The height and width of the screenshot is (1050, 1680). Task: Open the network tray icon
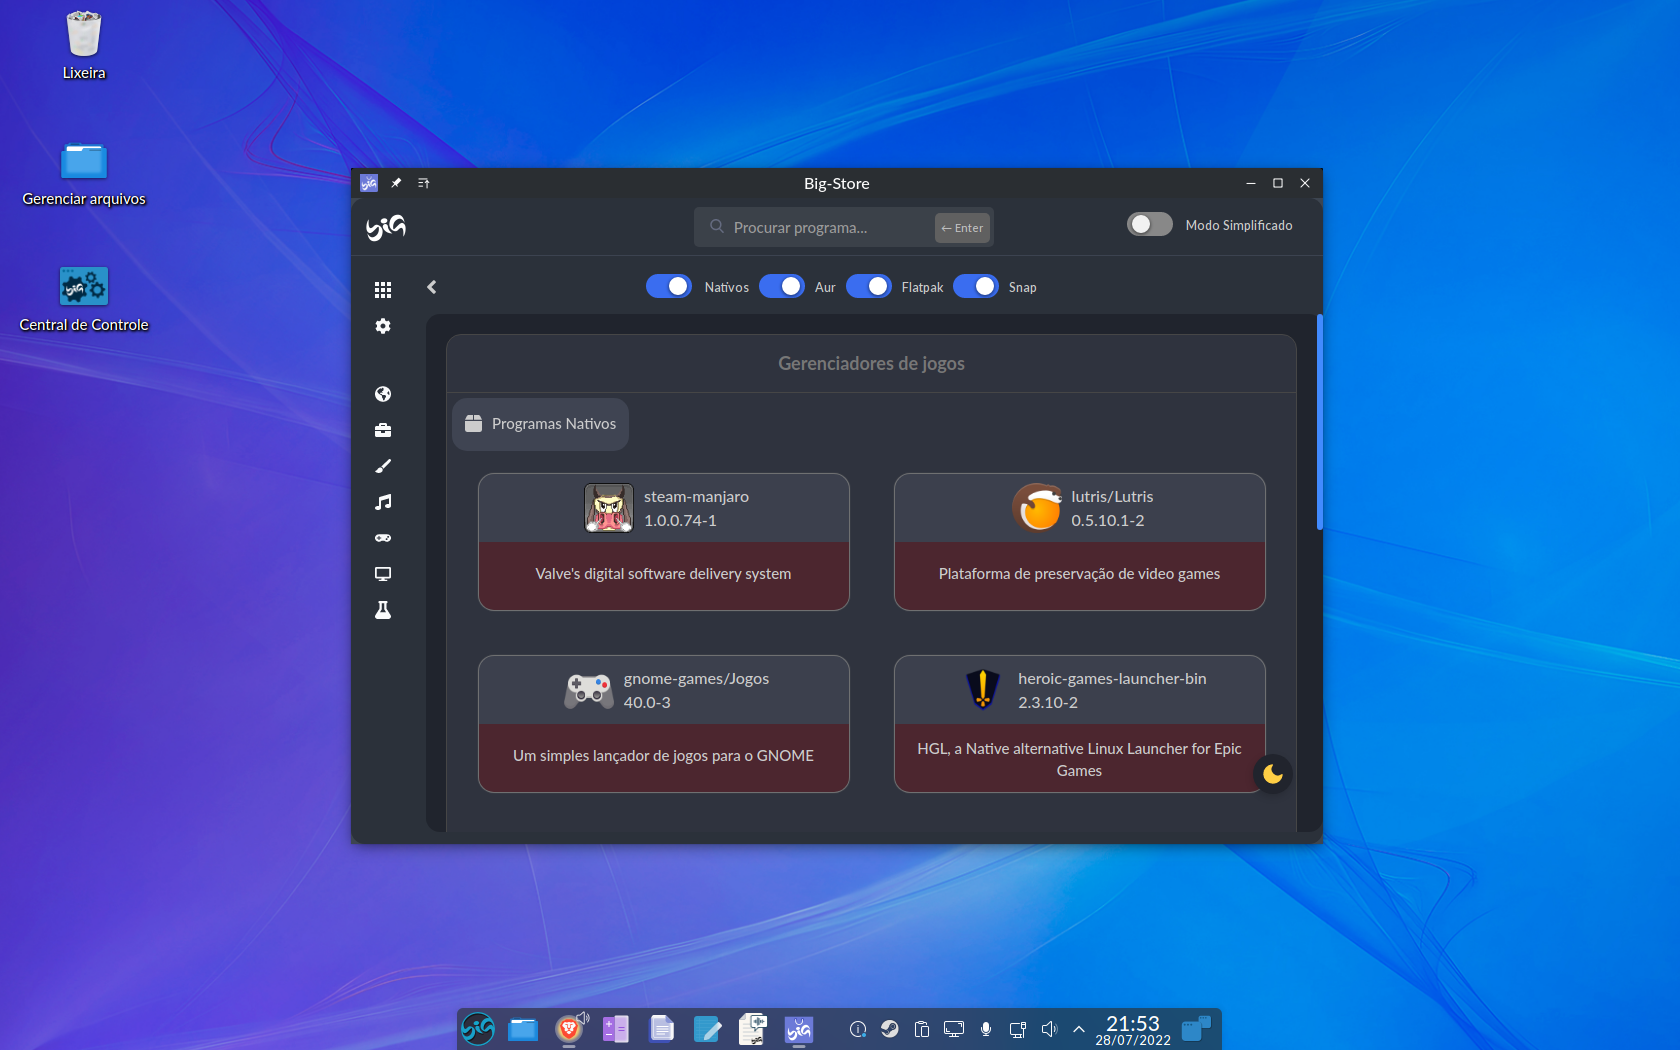[1018, 1029]
